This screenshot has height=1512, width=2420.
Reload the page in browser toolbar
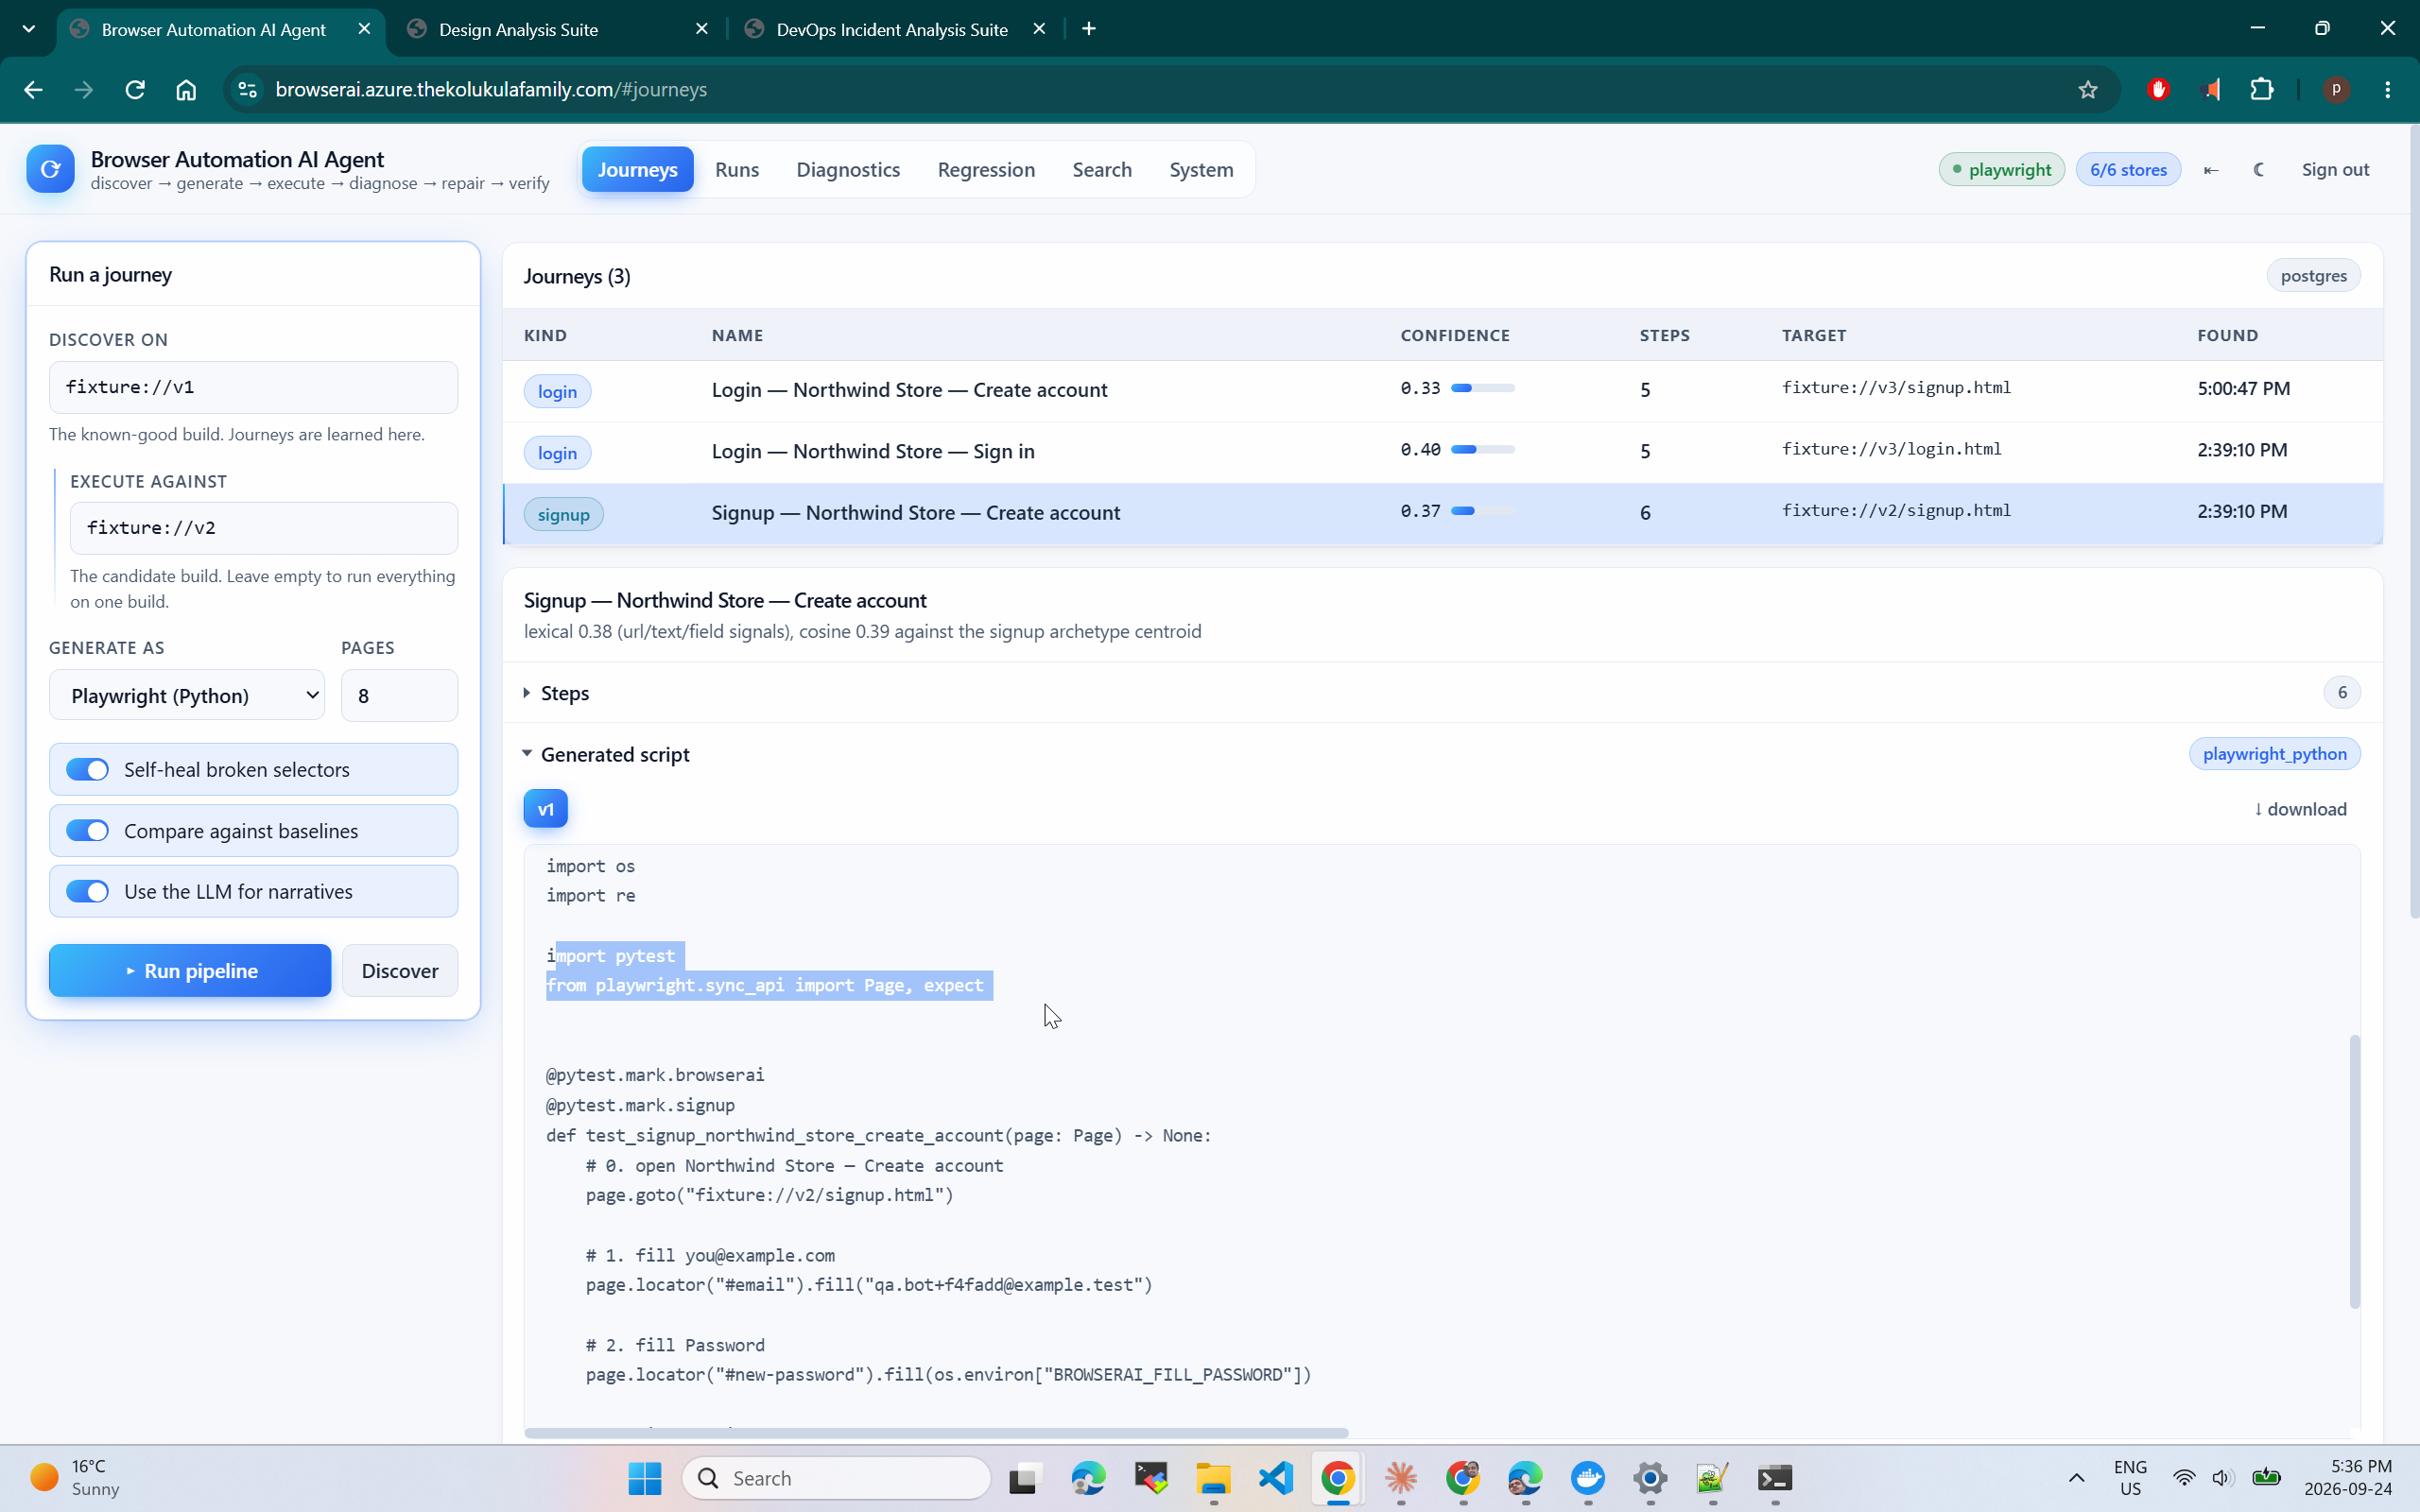(135, 89)
